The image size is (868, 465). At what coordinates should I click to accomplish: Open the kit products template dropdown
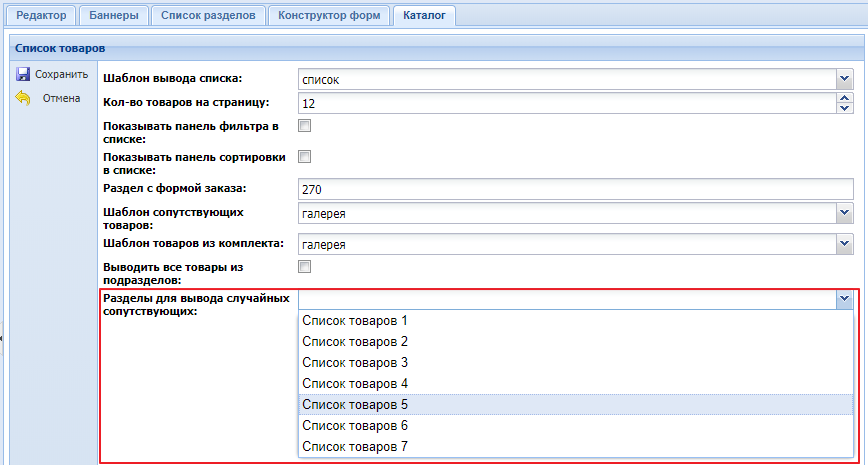click(844, 244)
